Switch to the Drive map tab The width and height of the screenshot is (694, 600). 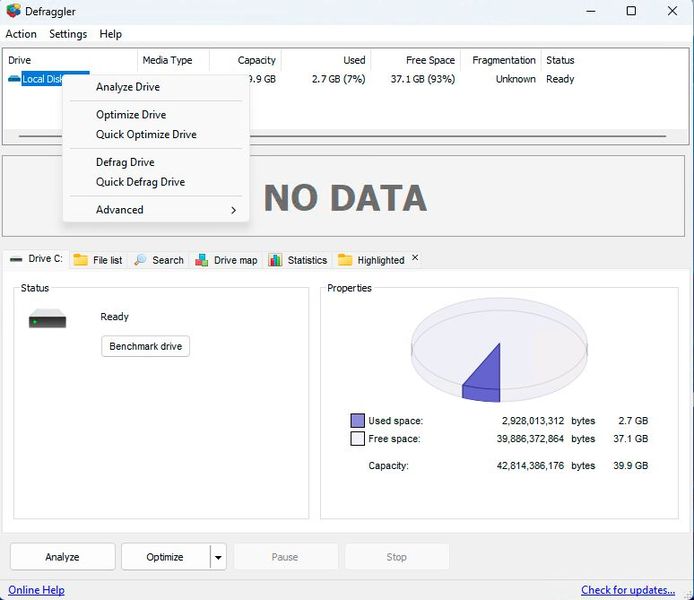click(x=226, y=260)
